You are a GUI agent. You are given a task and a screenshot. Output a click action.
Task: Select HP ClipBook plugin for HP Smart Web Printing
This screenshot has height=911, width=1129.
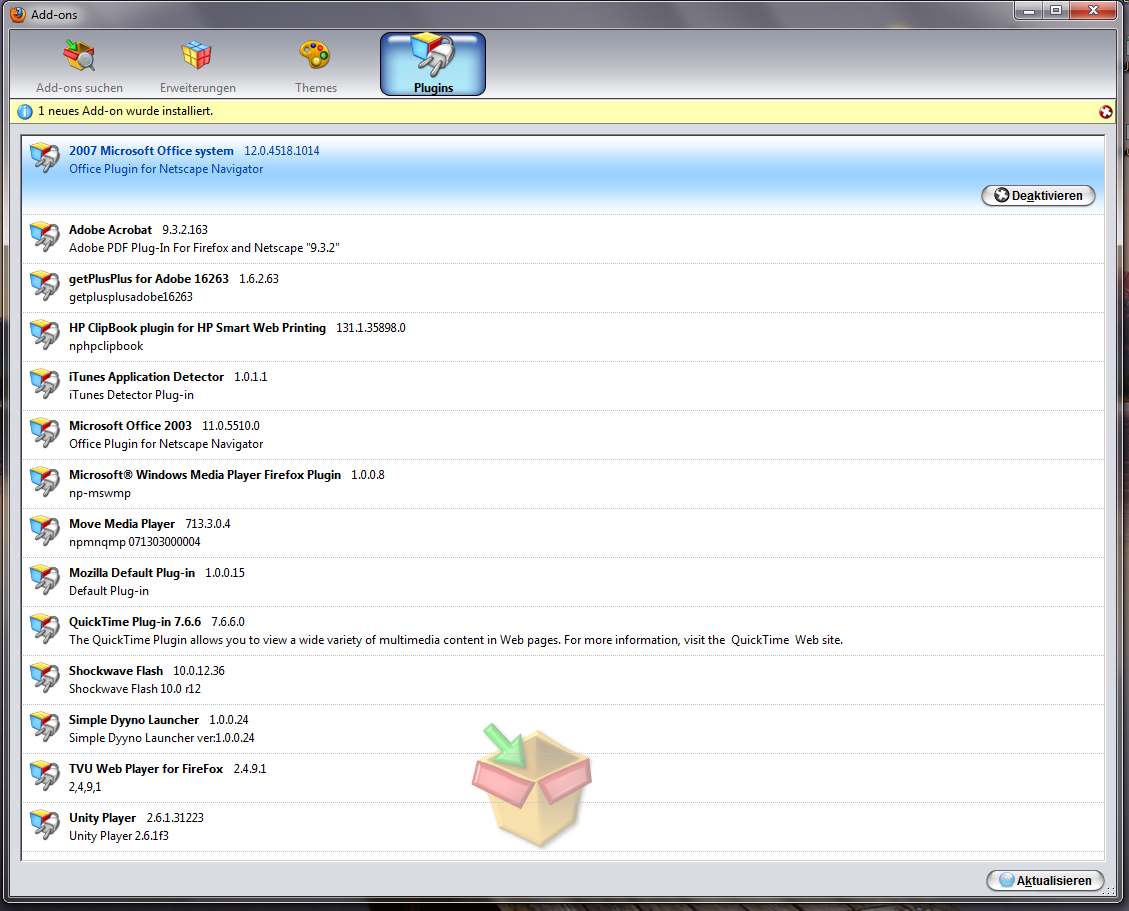coord(563,337)
